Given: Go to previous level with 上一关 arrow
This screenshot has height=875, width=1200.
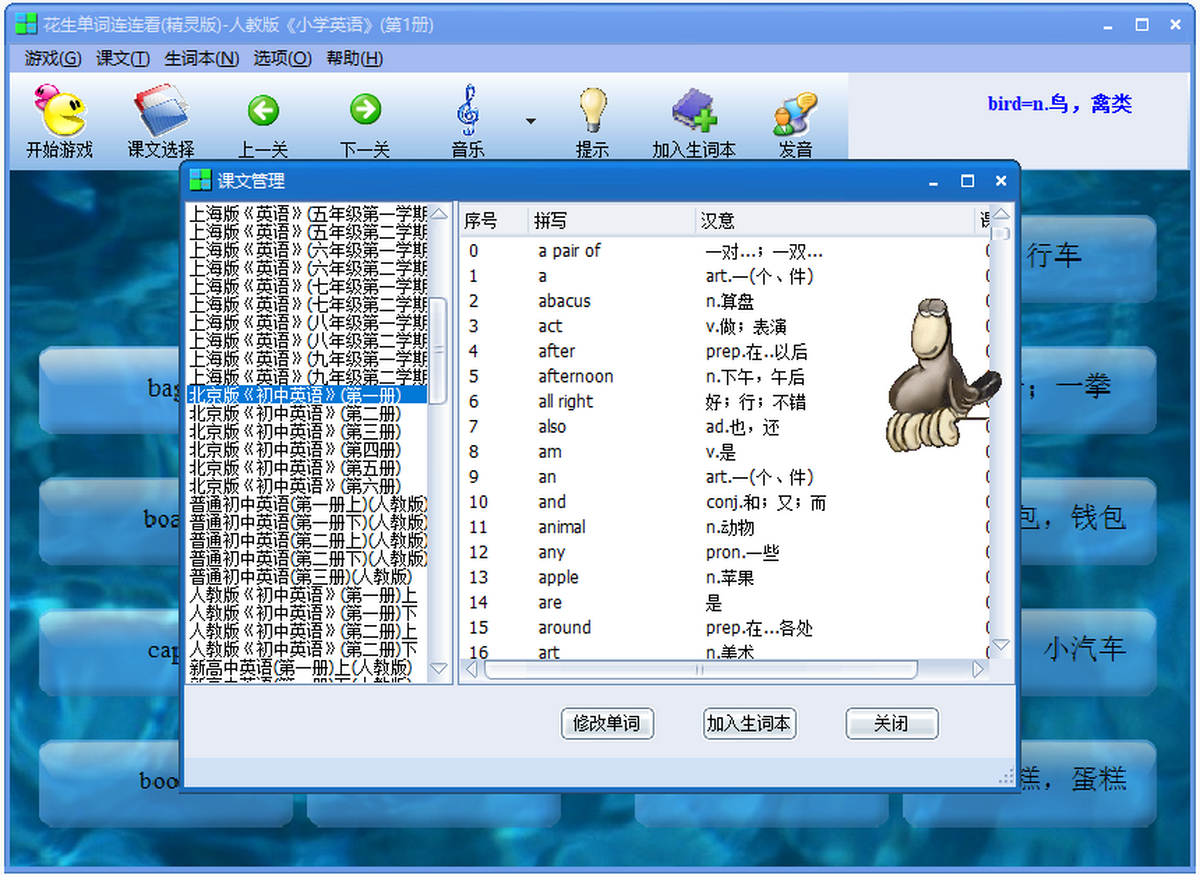Looking at the screenshot, I should click(263, 110).
